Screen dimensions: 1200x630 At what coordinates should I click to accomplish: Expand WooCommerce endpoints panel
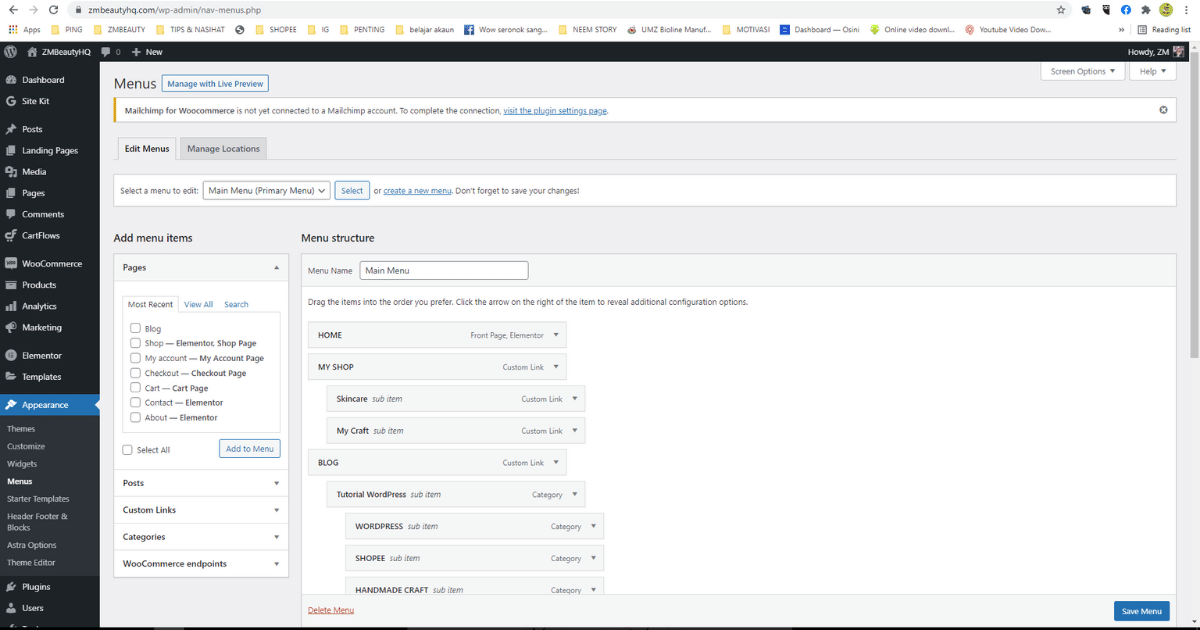pos(277,564)
